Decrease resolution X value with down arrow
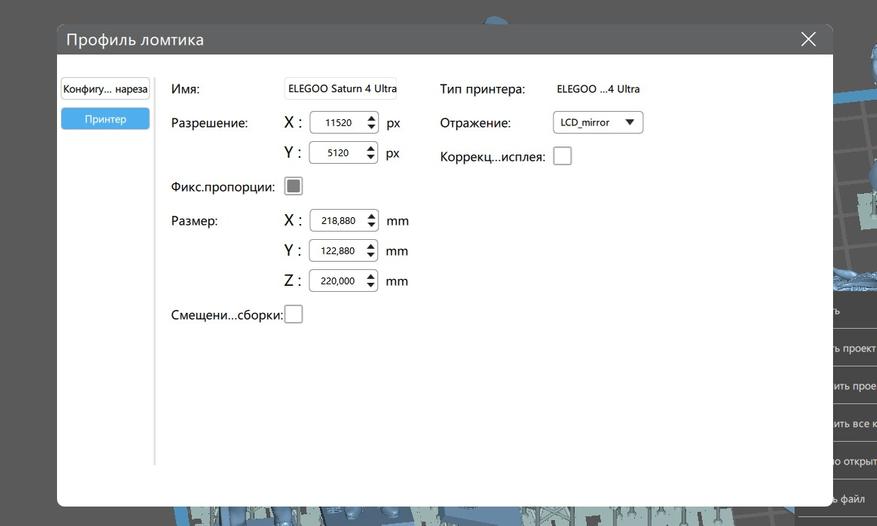Viewport: 877px width, 526px height. 372,127
